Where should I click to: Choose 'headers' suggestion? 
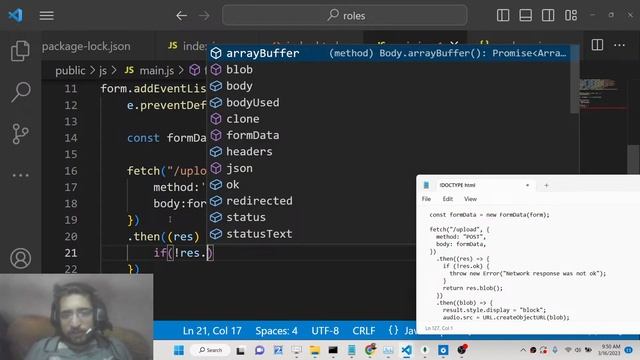pos(389,151)
